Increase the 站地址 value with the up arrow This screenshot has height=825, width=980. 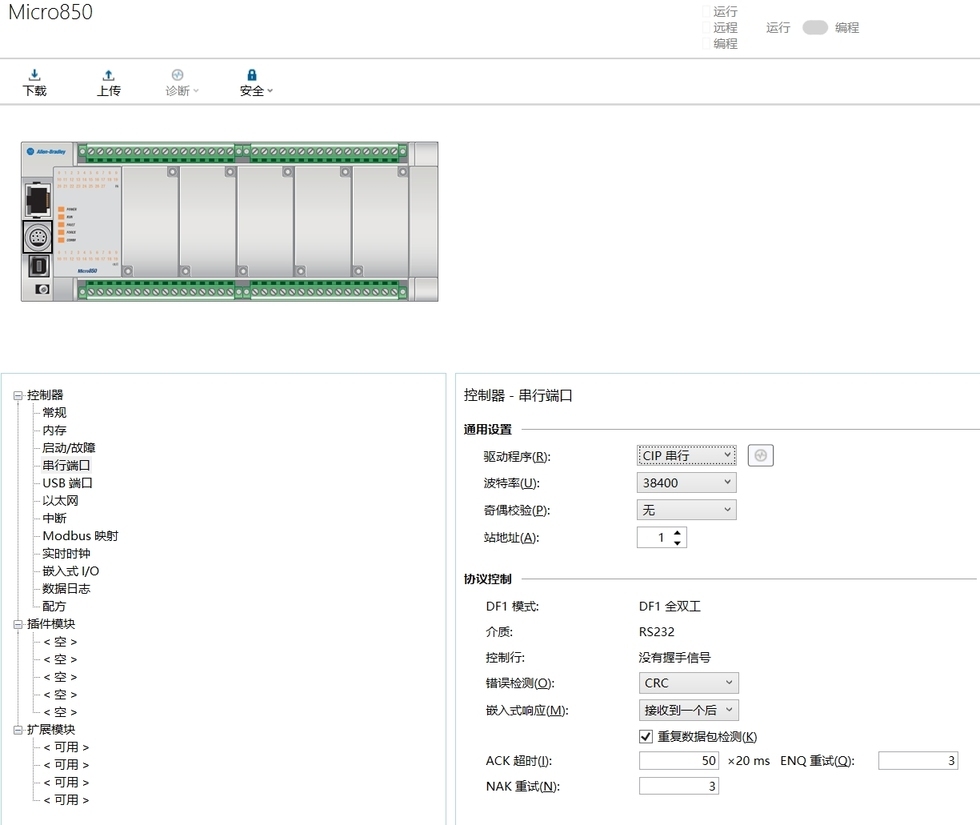tap(678, 533)
